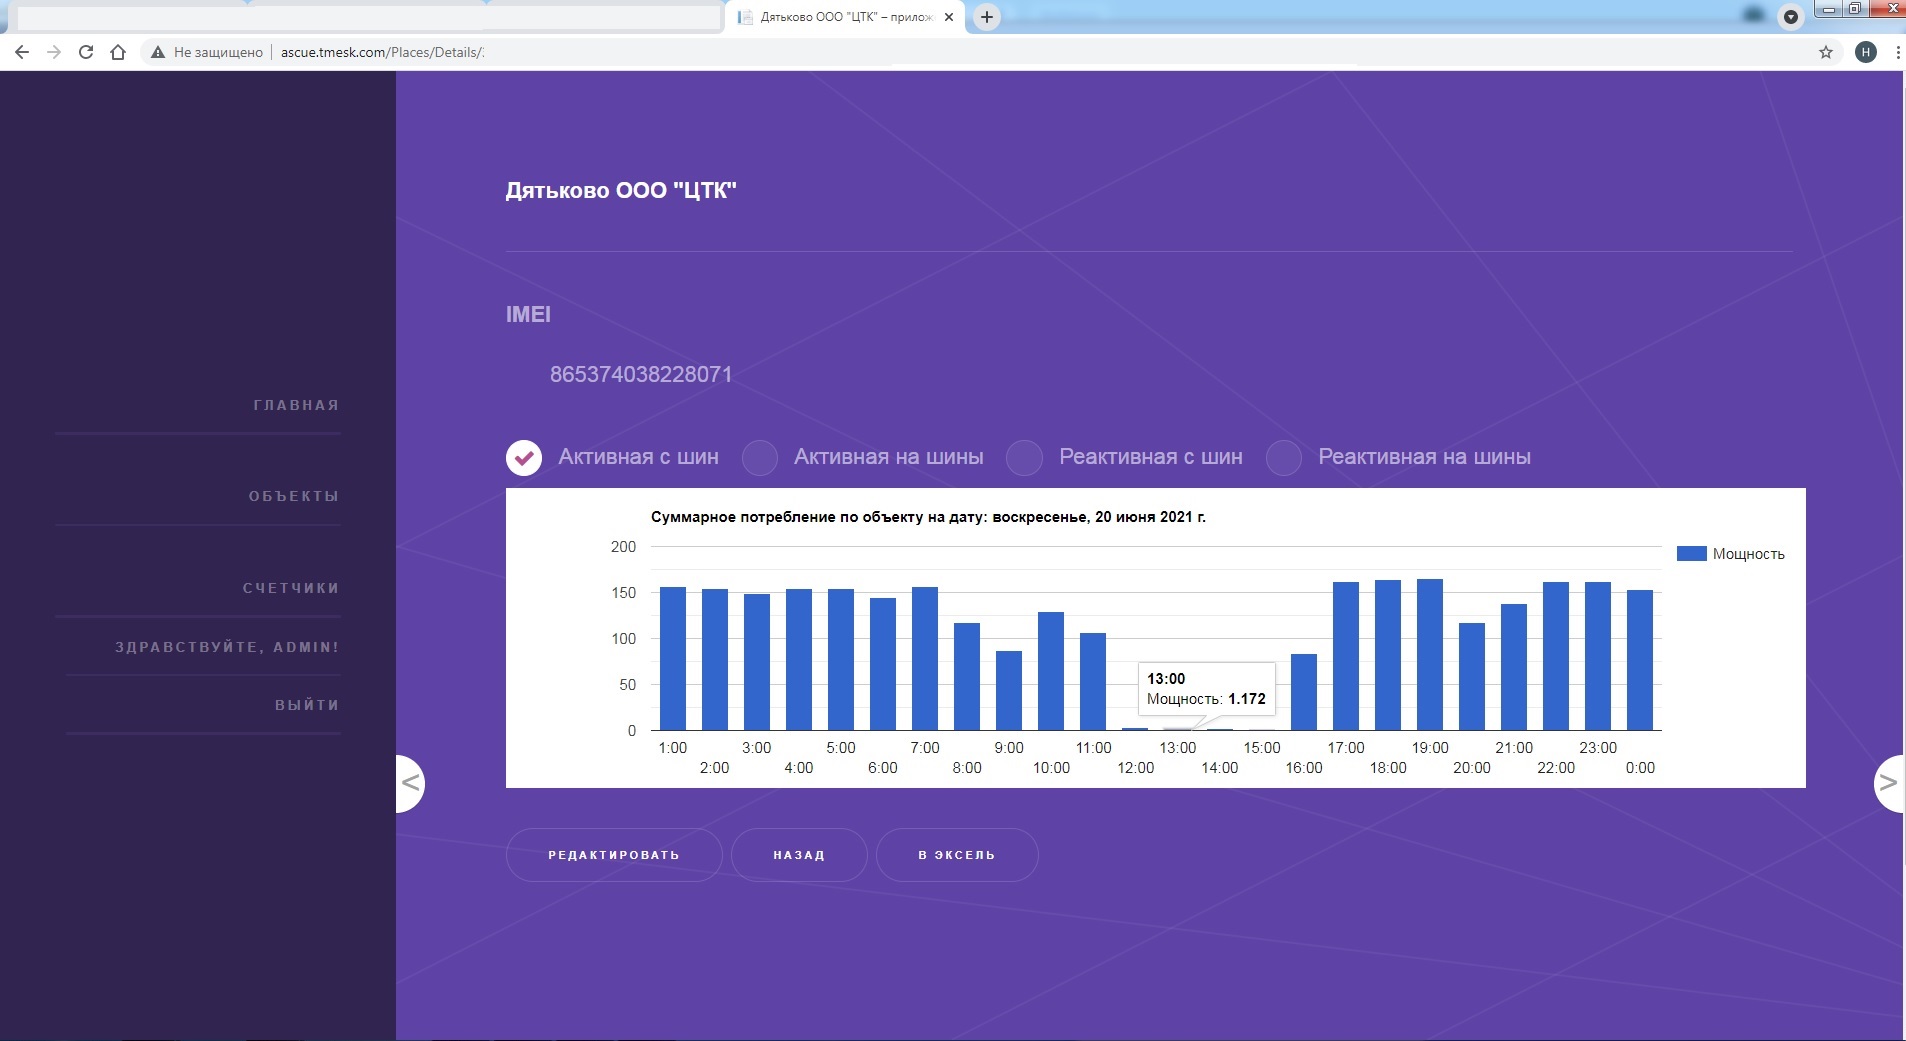Open a new browser tab
Image resolution: width=1906 pixels, height=1041 pixels.
(x=987, y=17)
